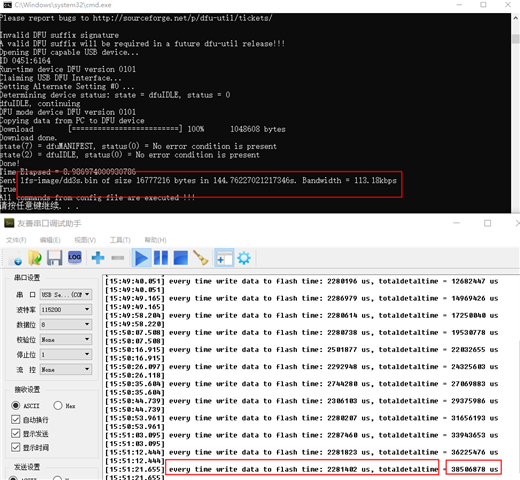
Task: Click the cmd window scroll-up arrow
Action: tap(516, 18)
